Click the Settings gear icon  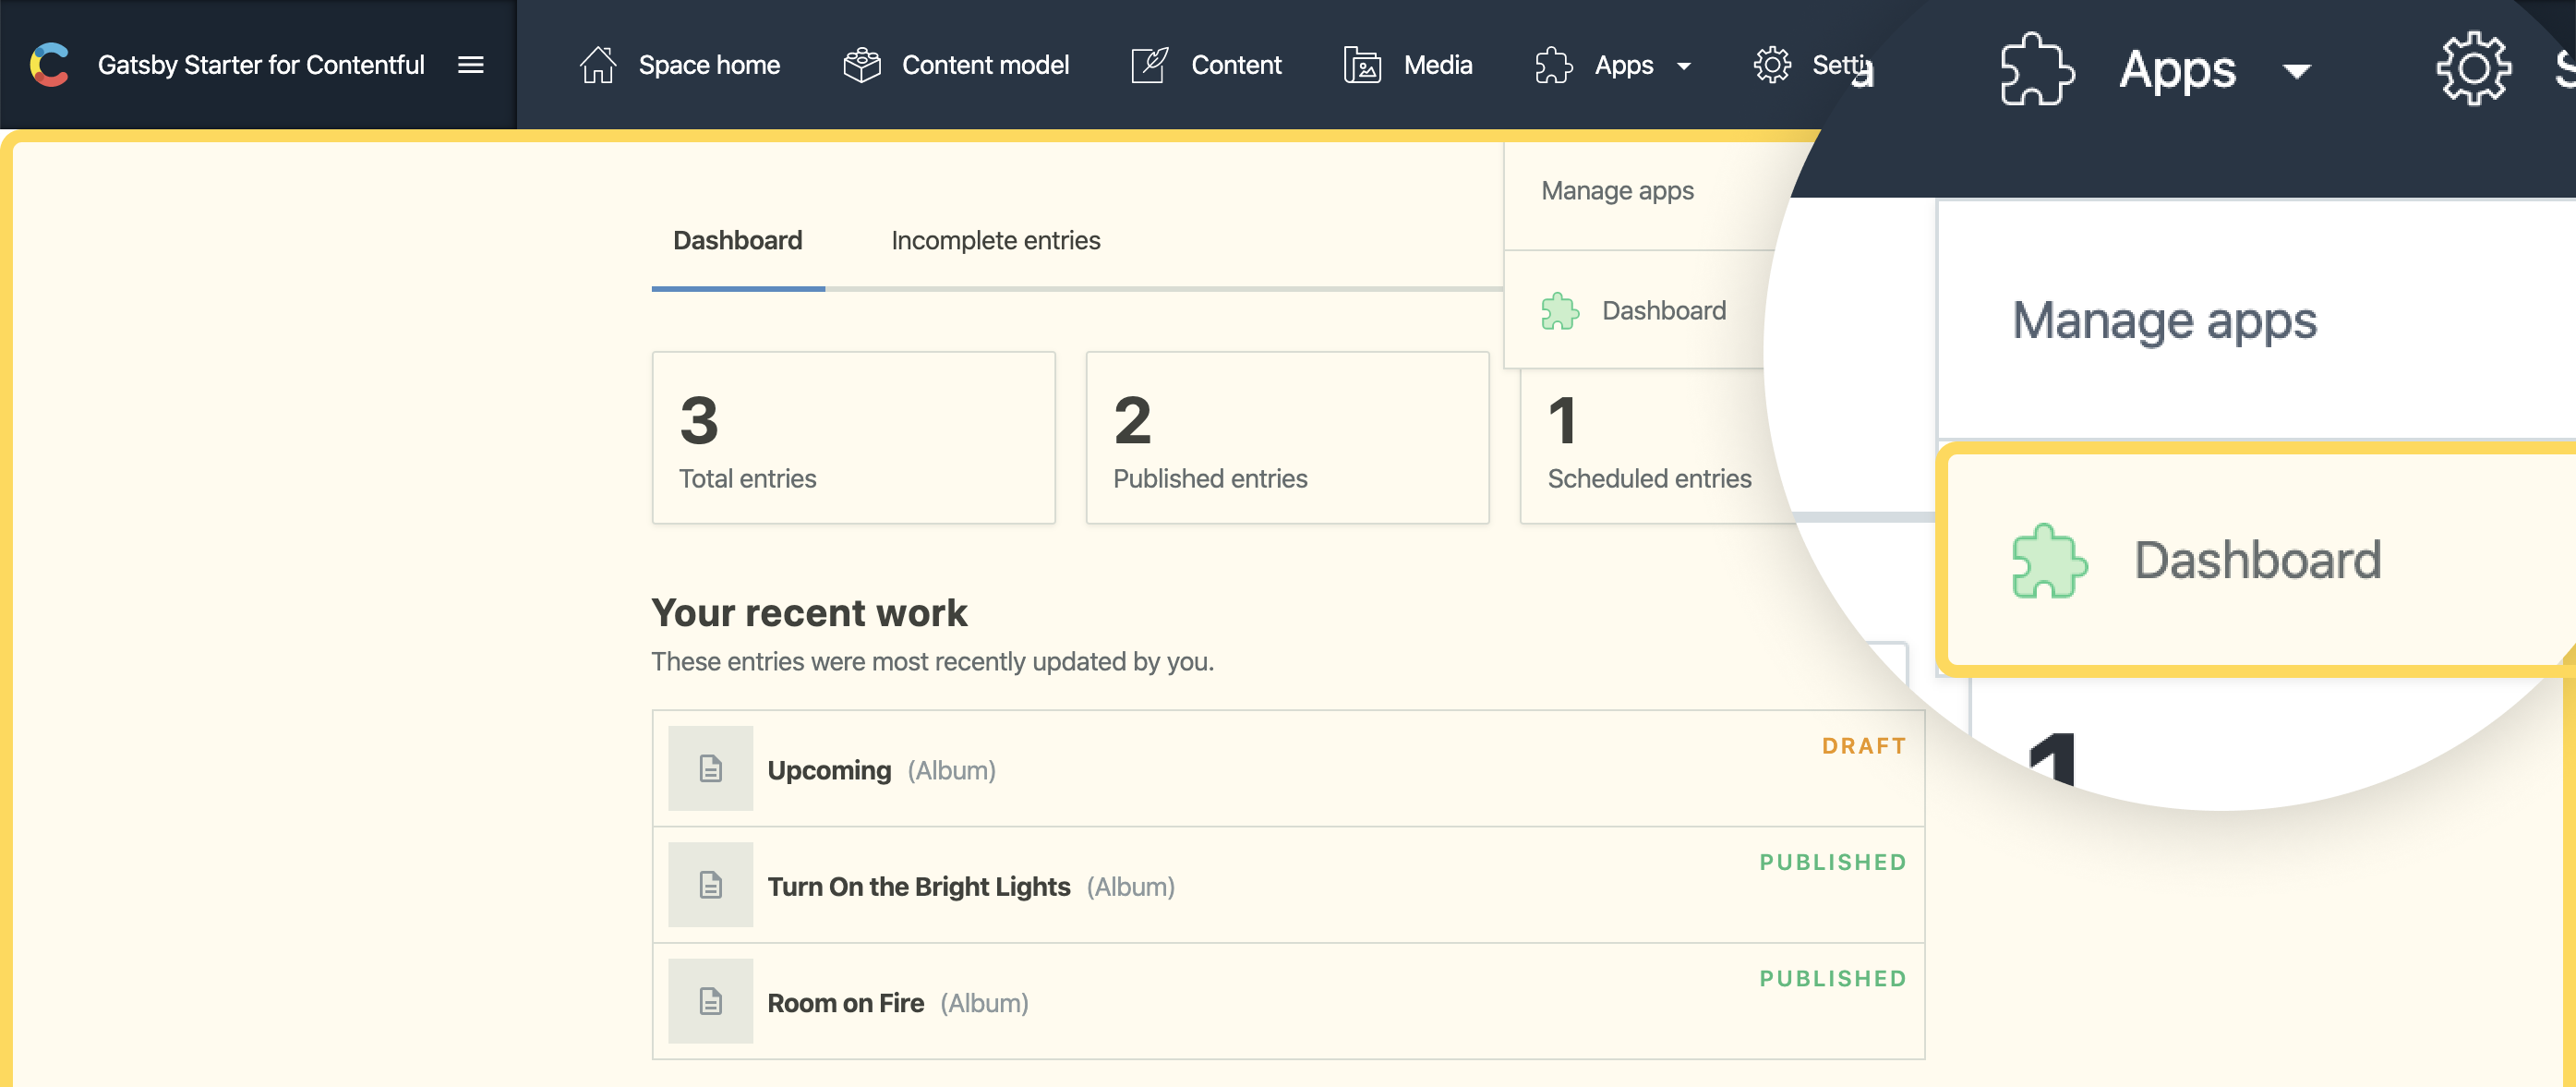(x=1771, y=65)
